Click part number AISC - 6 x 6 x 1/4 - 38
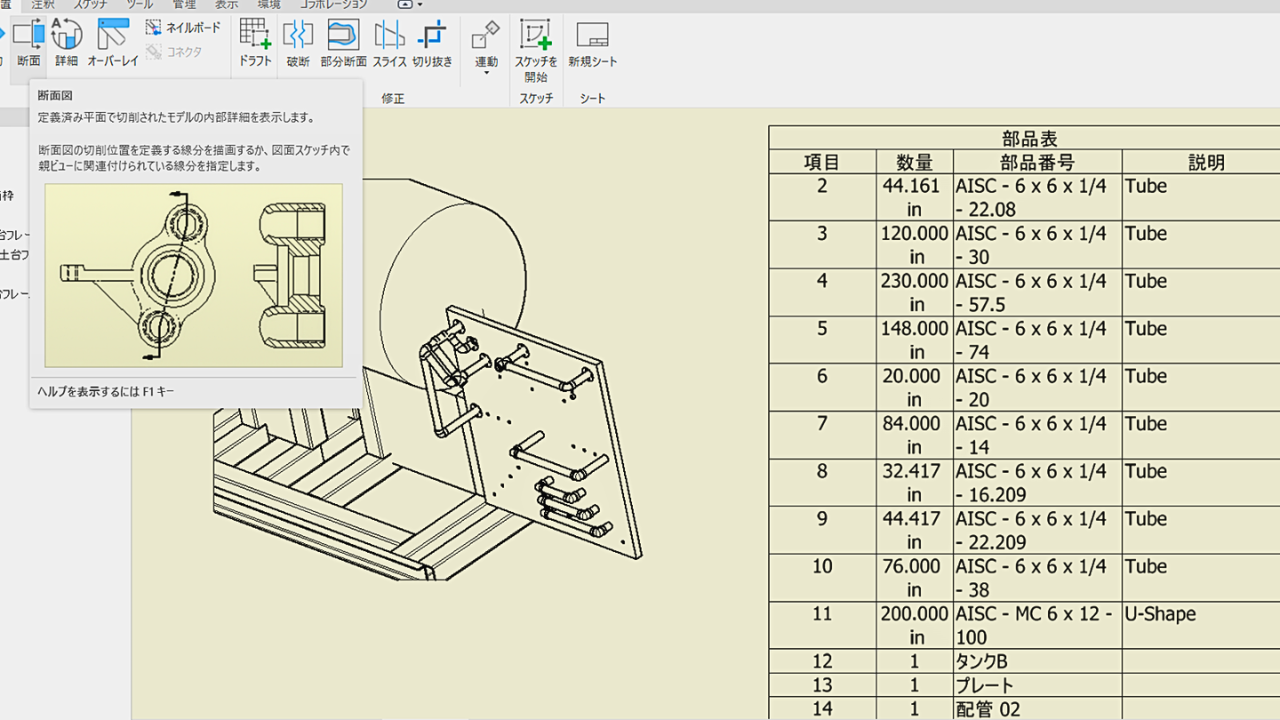The image size is (1280, 720). (1037, 578)
